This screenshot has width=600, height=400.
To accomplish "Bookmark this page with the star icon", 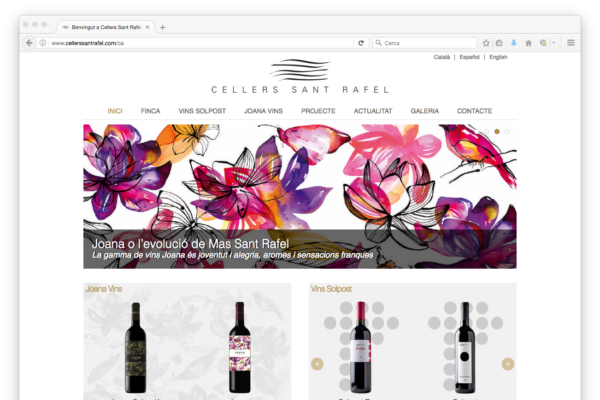I will (x=486, y=43).
